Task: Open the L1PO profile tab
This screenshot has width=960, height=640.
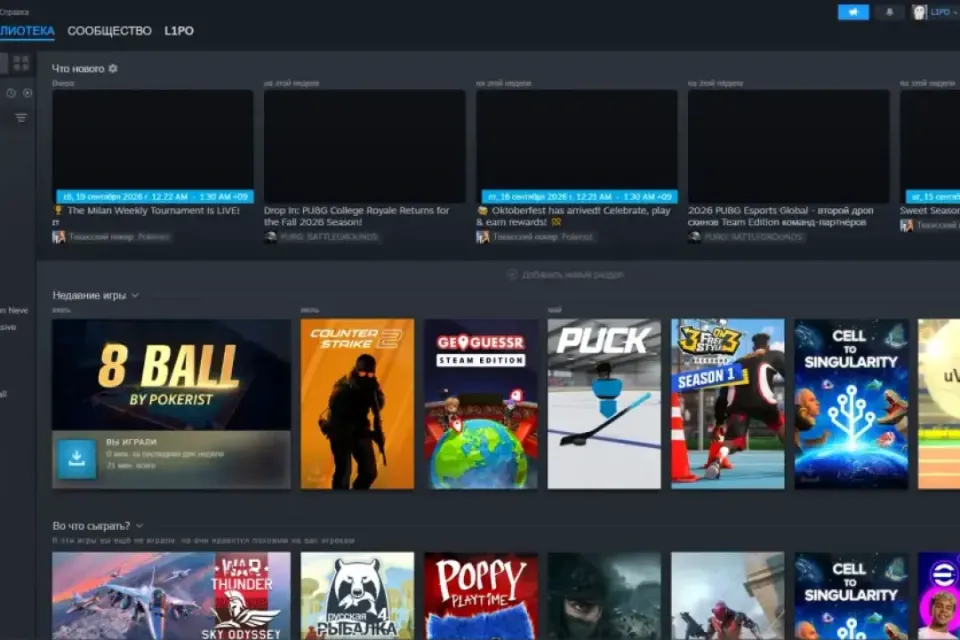Action: pos(179,31)
